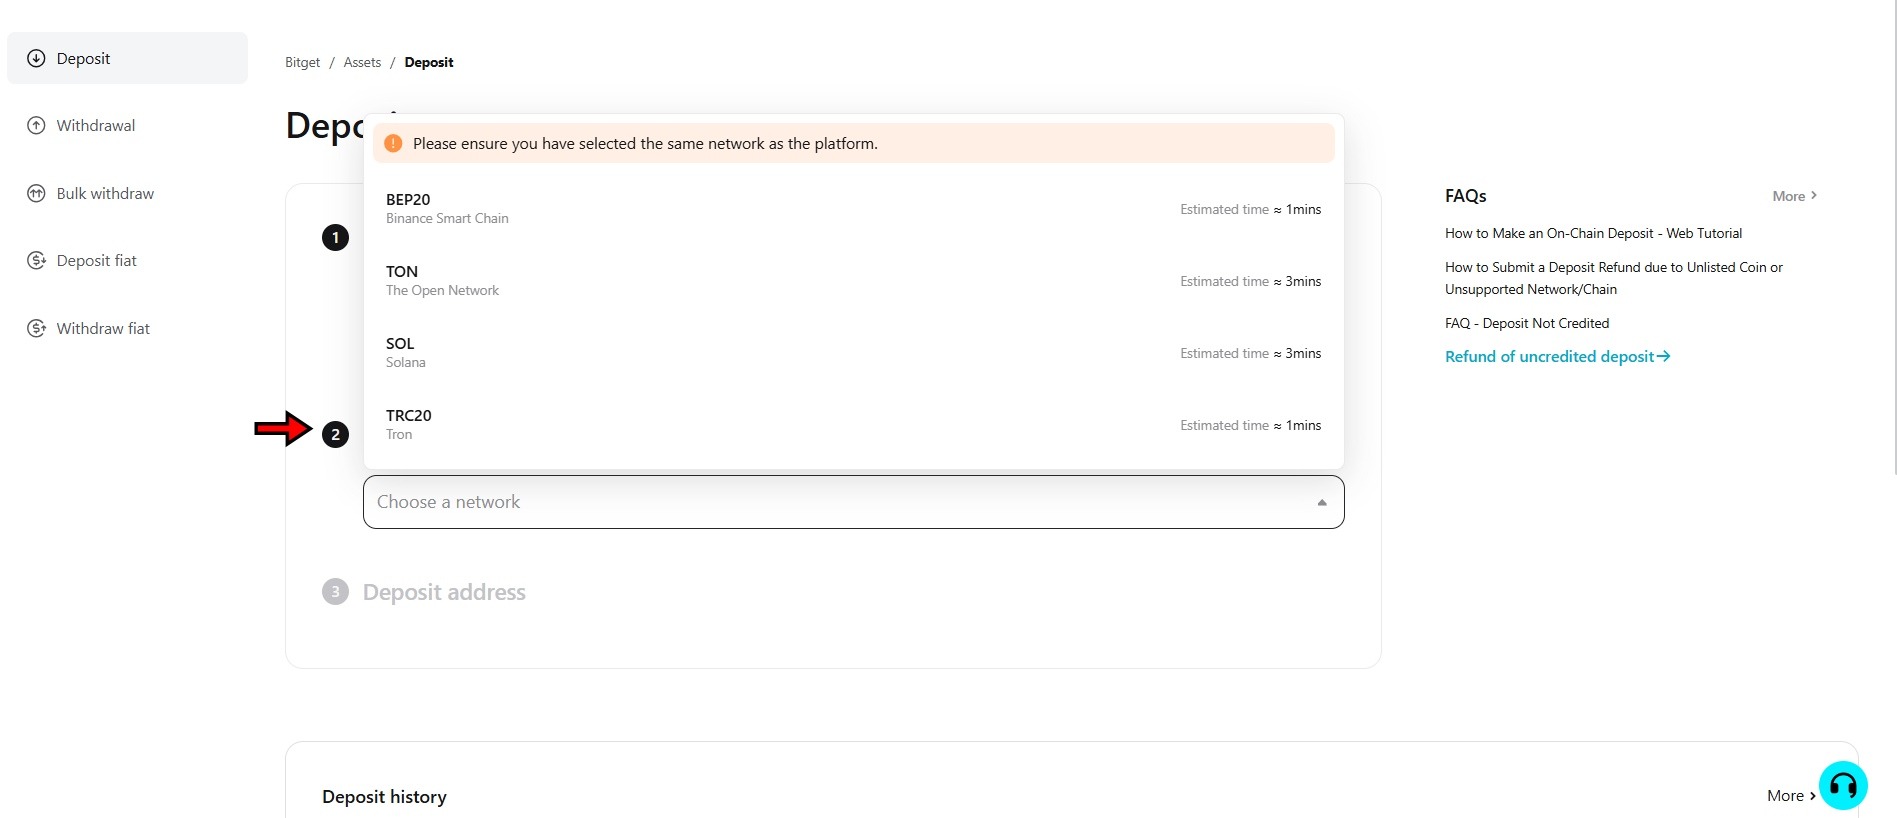Click Refund of uncredited deposit link
The width and height of the screenshot is (1897, 818).
[x=1557, y=356]
